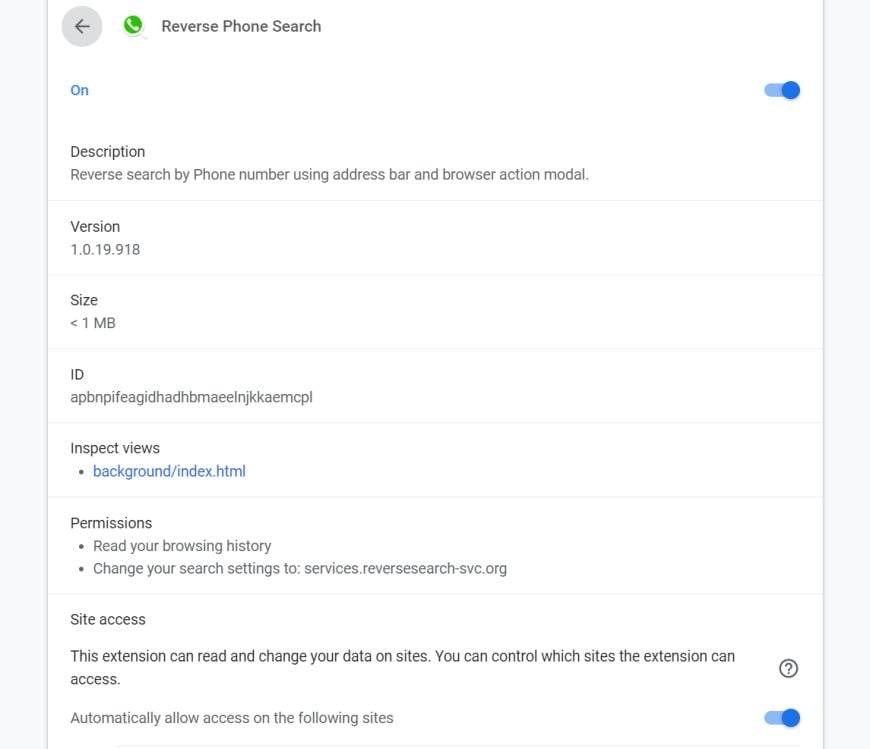The width and height of the screenshot is (870, 749).
Task: Open the background/index.html inspect view link
Action: [x=169, y=471]
